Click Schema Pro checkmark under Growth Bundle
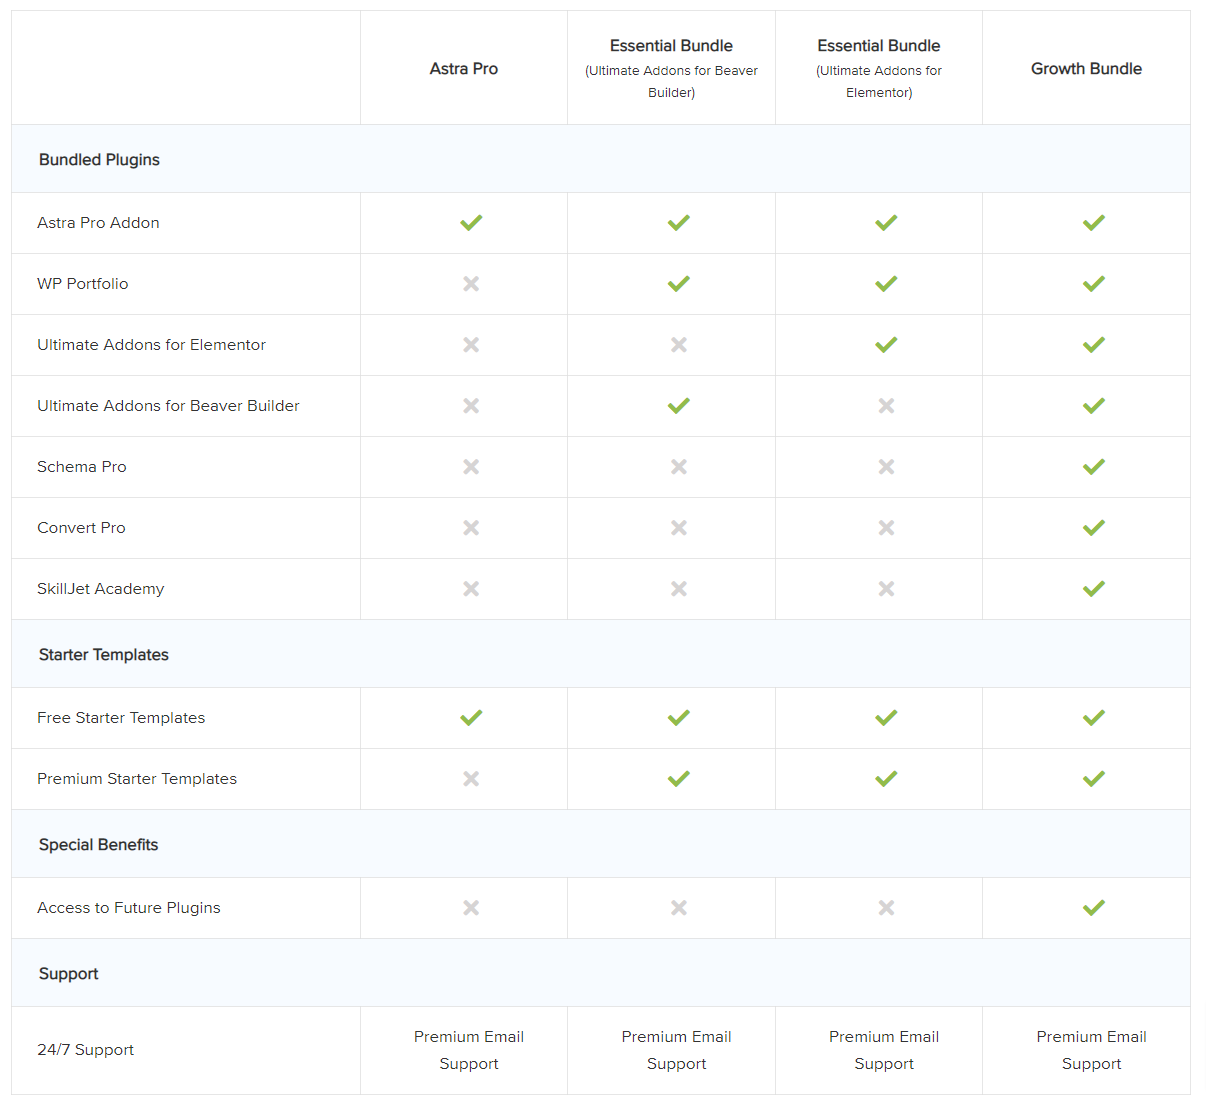 coord(1093,467)
